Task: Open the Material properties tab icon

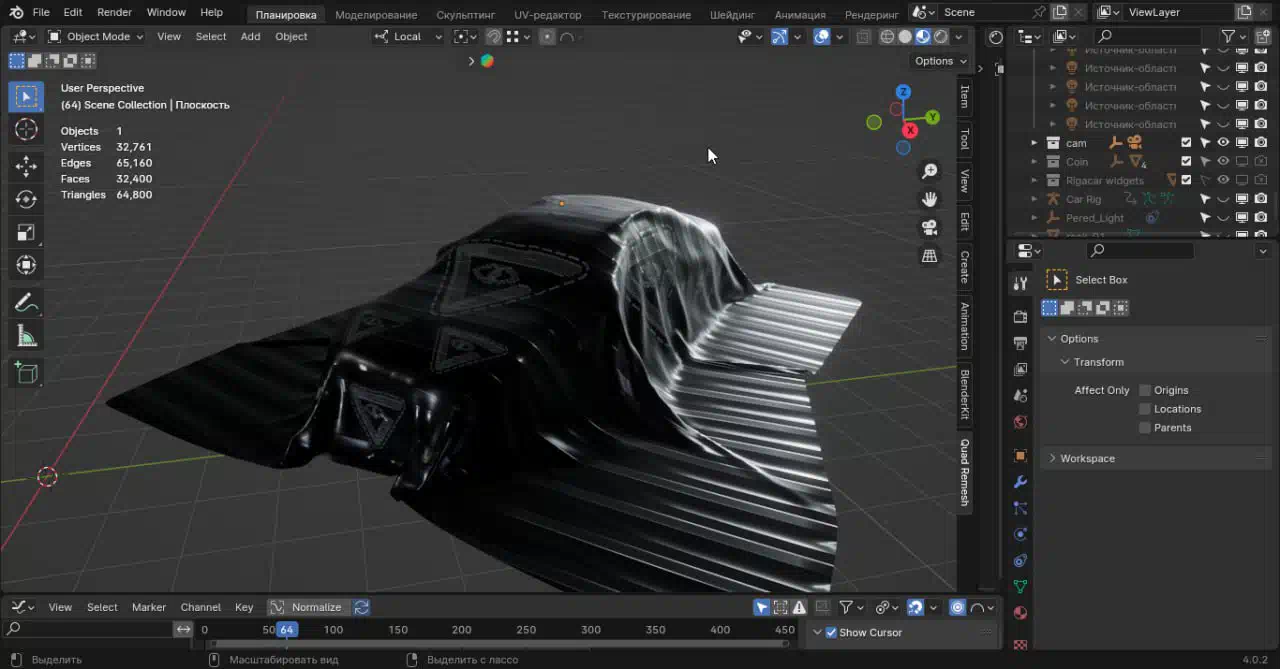Action: tap(1020, 612)
